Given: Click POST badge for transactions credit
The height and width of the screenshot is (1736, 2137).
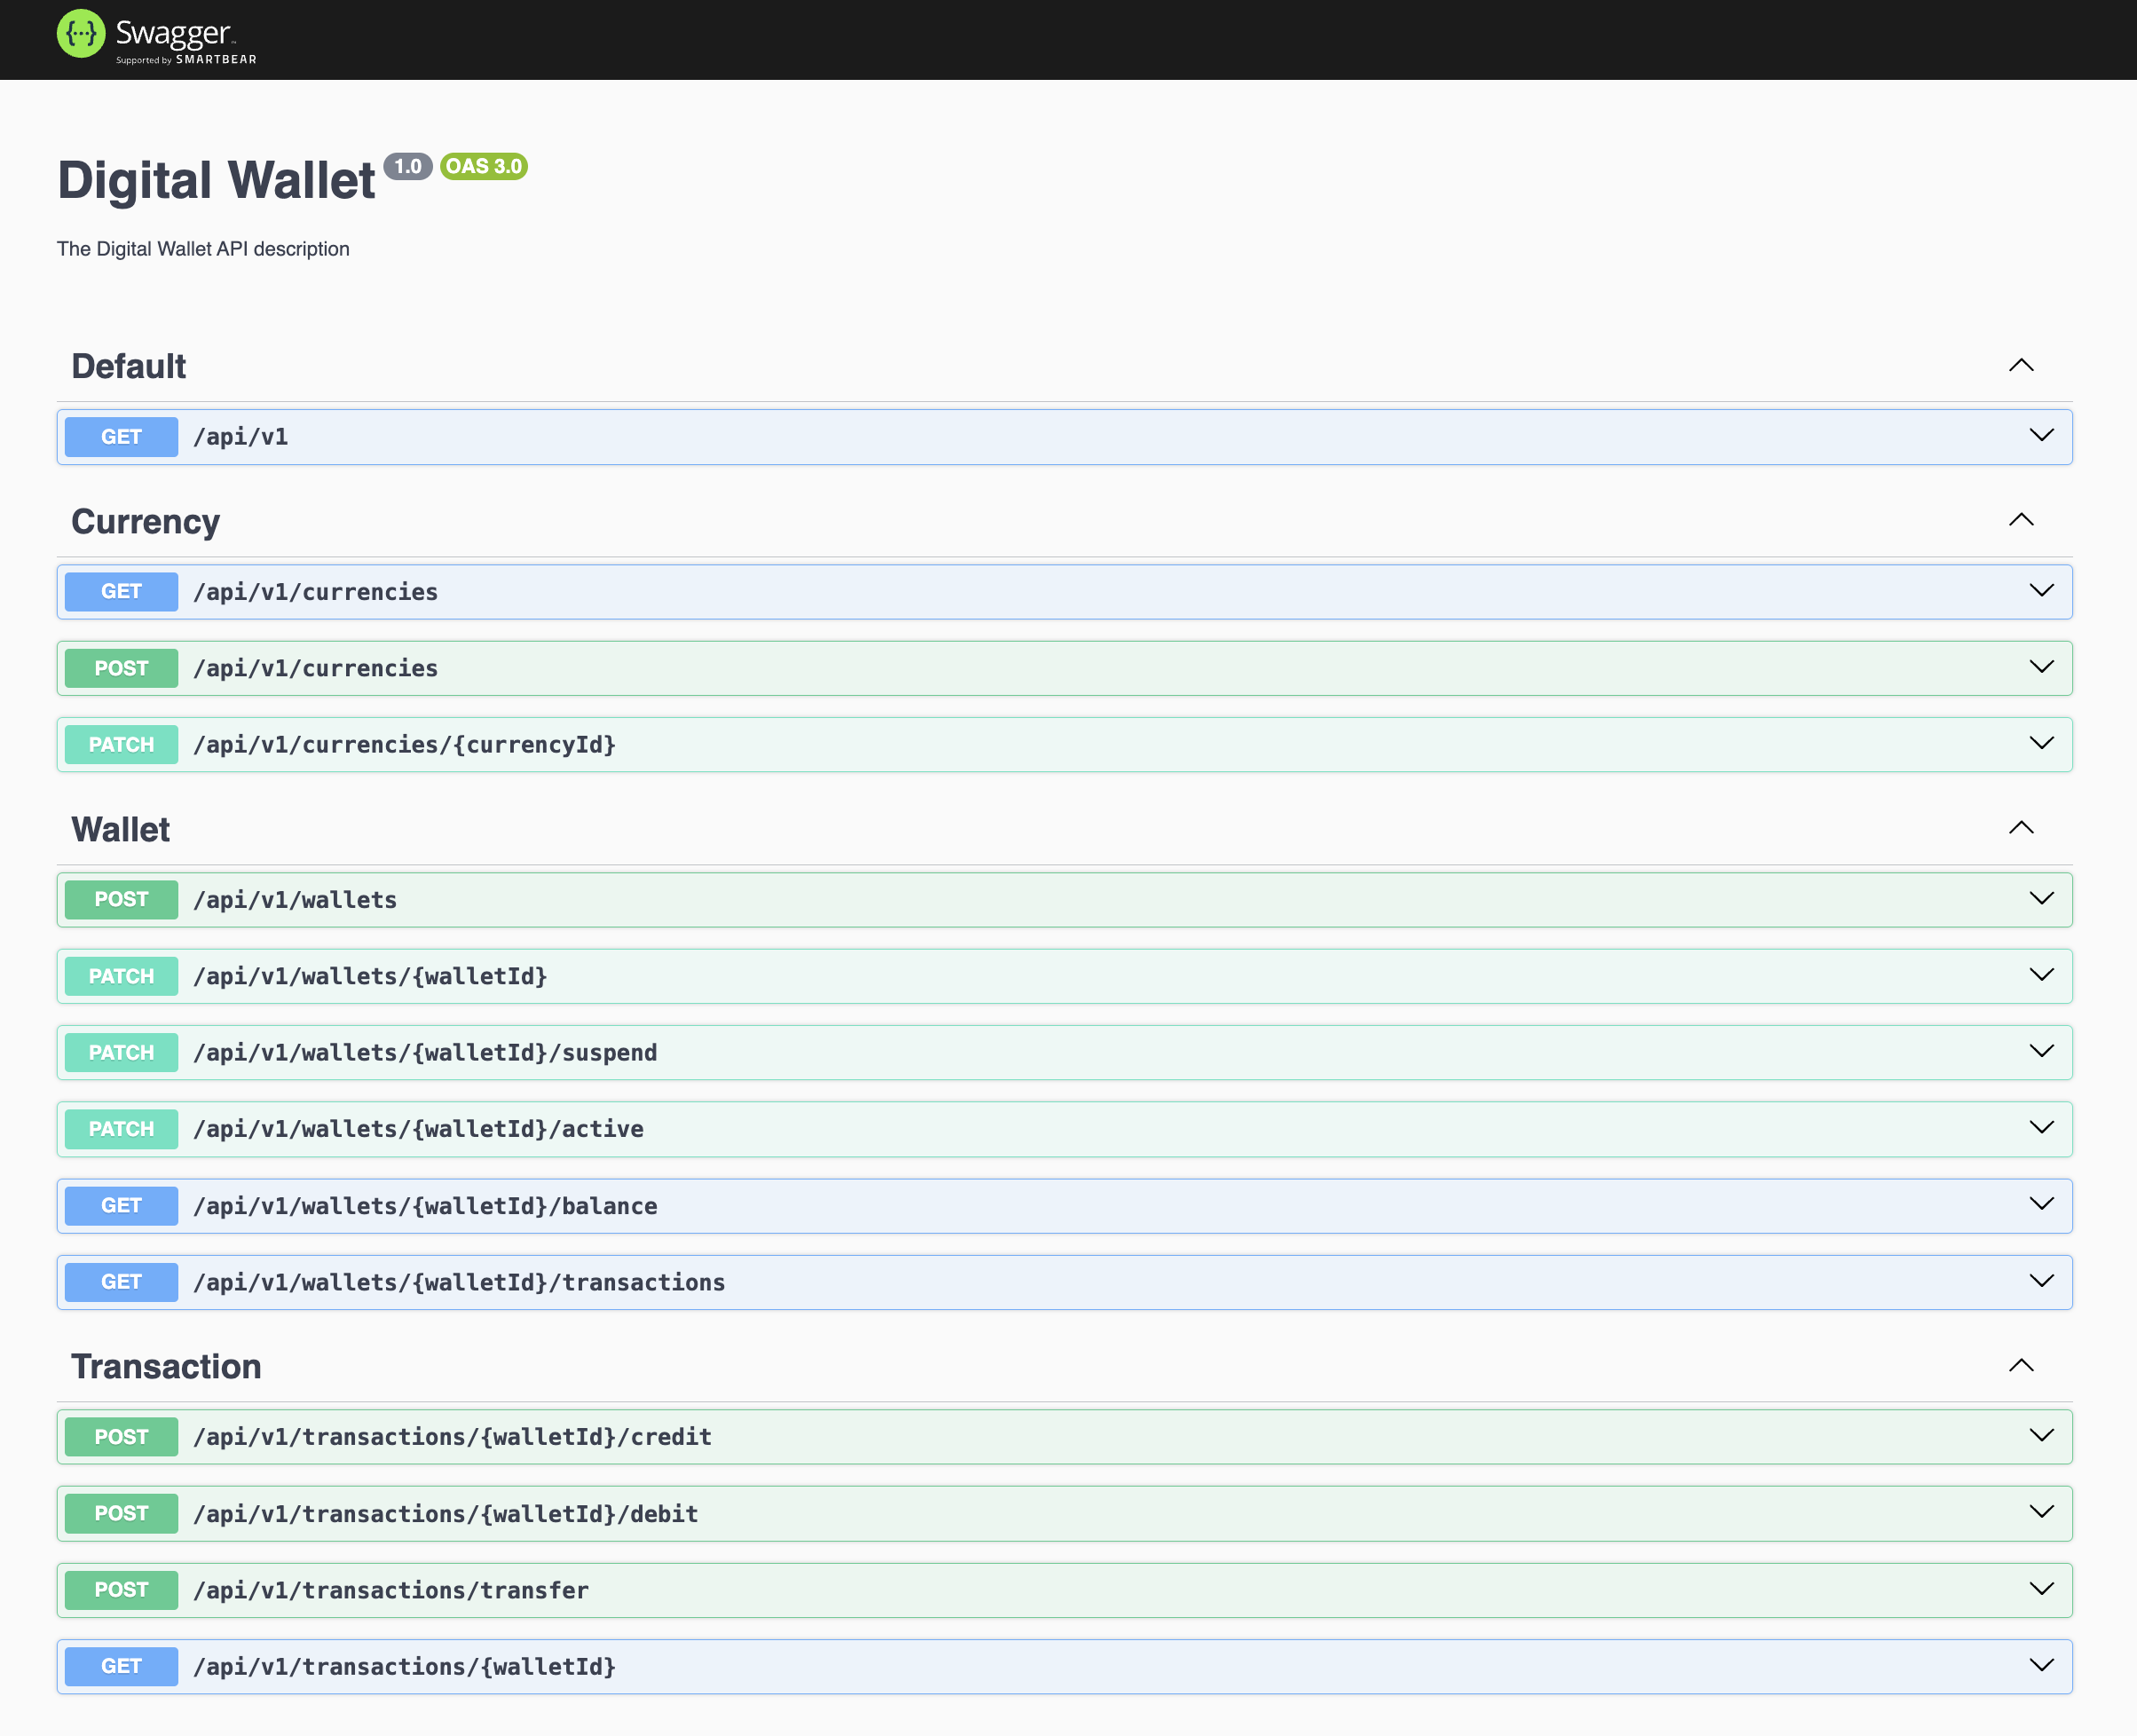Looking at the screenshot, I should (121, 1437).
